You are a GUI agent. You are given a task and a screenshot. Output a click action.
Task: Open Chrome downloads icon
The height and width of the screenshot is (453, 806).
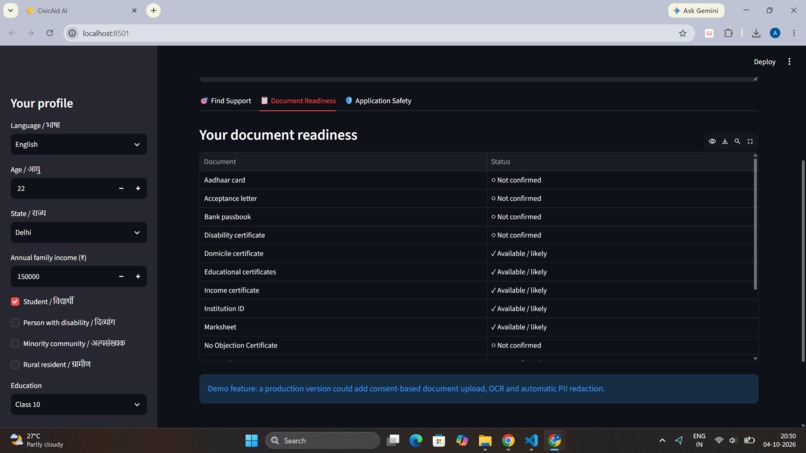[x=756, y=33]
